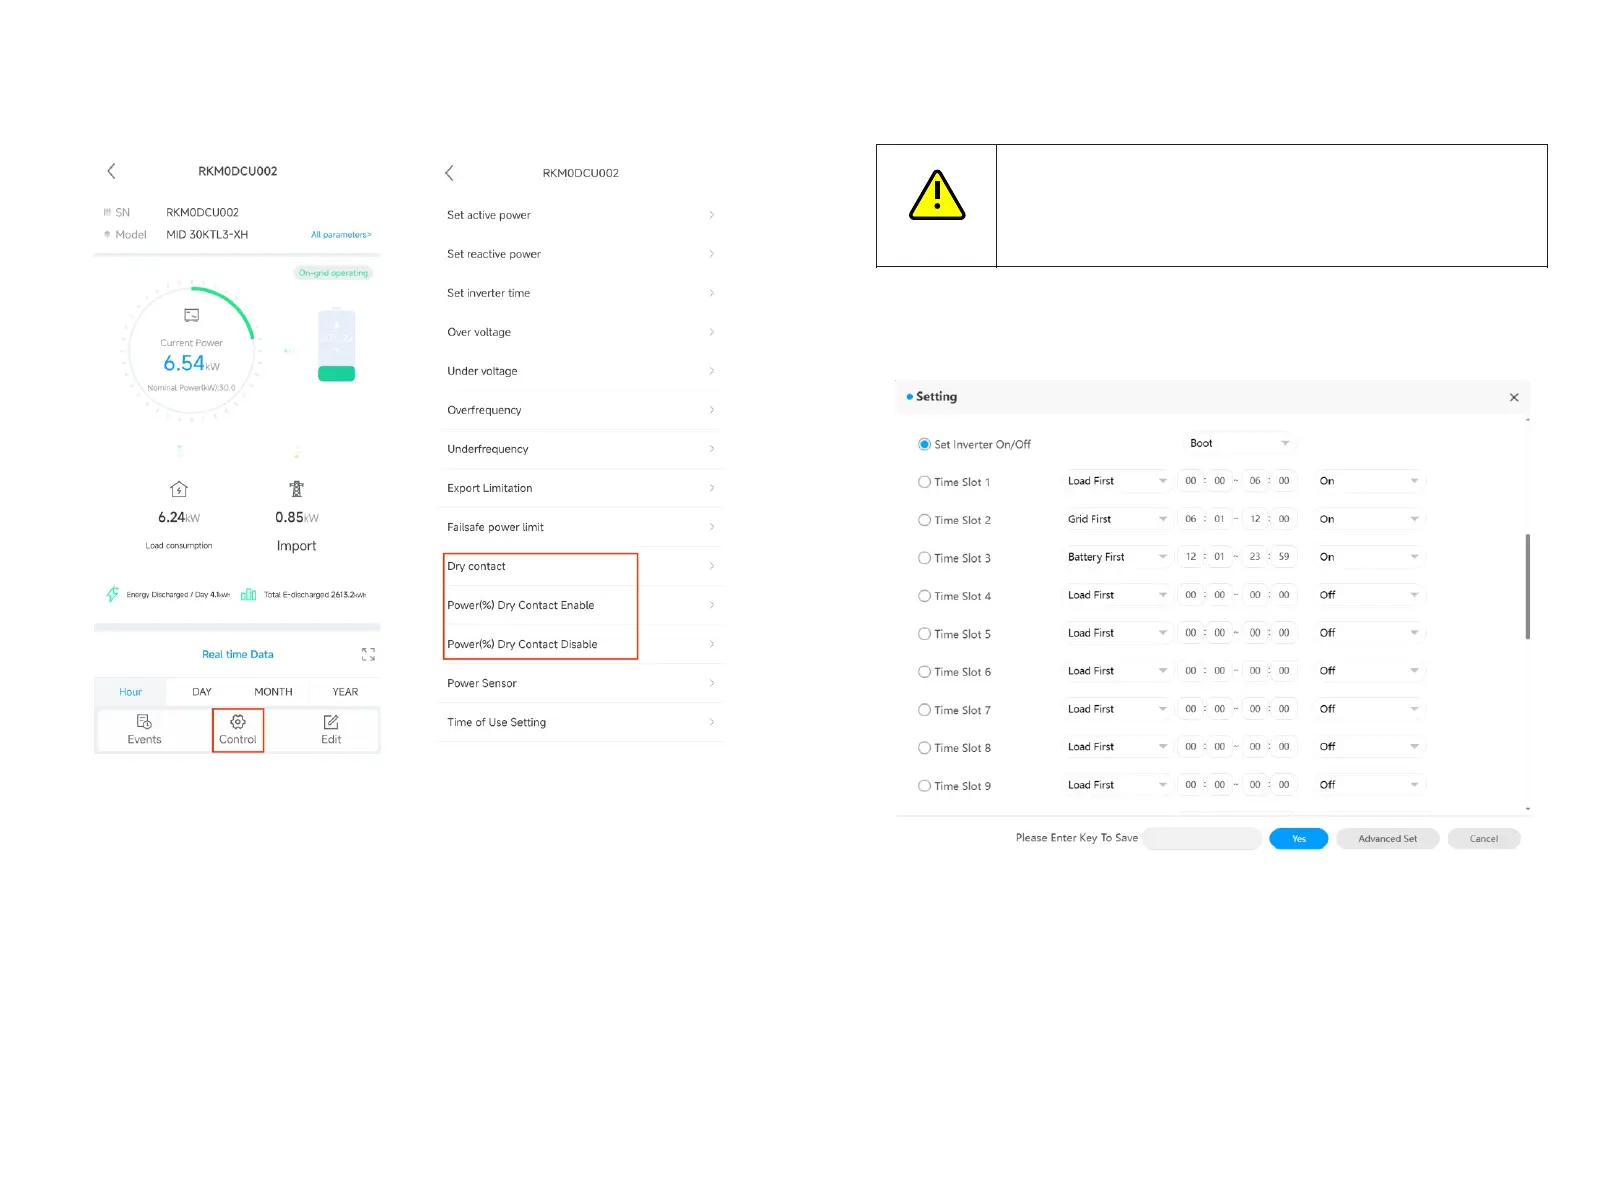Choose the Time Slot 3 radio button
This screenshot has height=1191, width=1616.
point(924,558)
